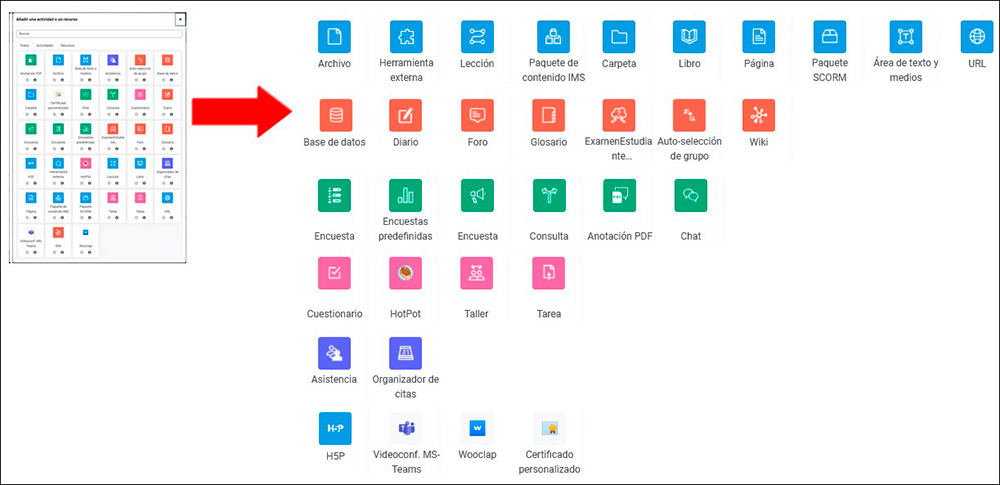Open the large Anotación PDF icon
Image resolution: width=1000 pixels, height=485 pixels.
click(620, 195)
